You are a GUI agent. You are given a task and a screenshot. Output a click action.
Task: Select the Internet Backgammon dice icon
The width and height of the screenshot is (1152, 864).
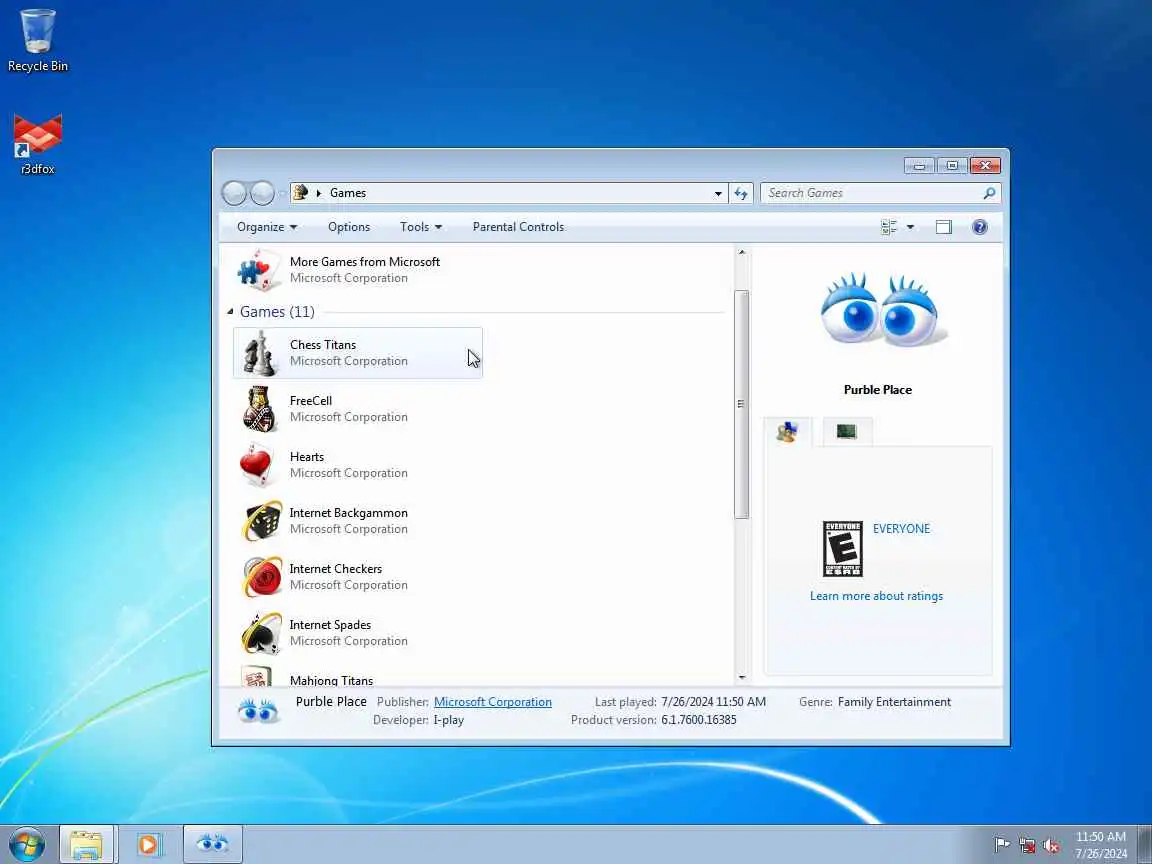tap(262, 521)
